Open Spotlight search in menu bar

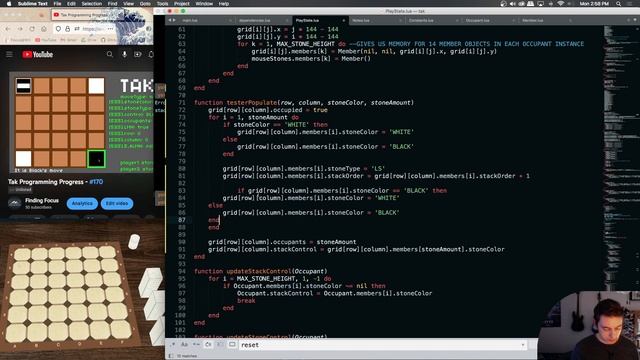(619, 4)
